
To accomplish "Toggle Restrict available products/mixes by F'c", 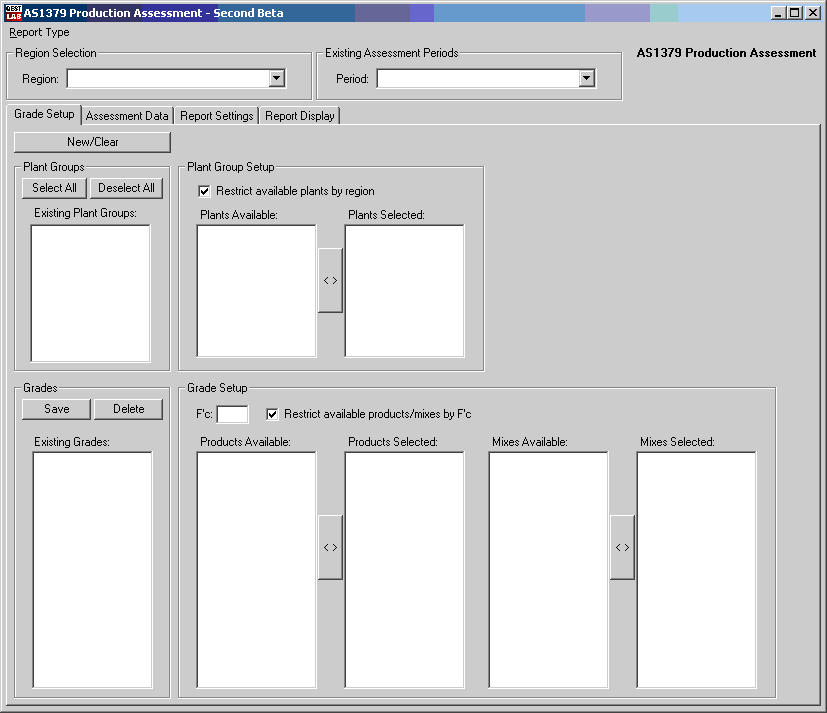I will [x=272, y=414].
